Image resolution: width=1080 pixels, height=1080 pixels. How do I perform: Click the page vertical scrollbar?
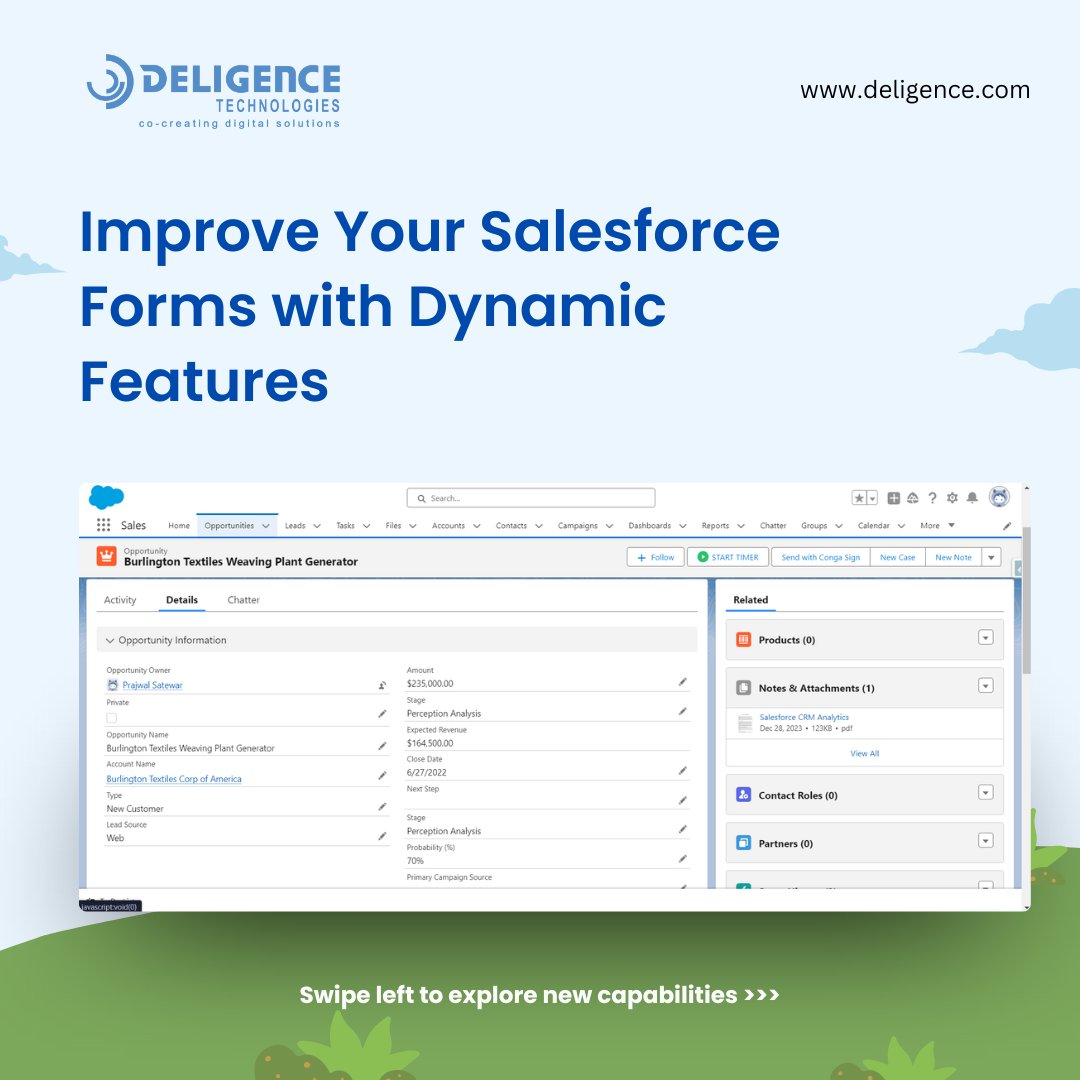click(1026, 599)
